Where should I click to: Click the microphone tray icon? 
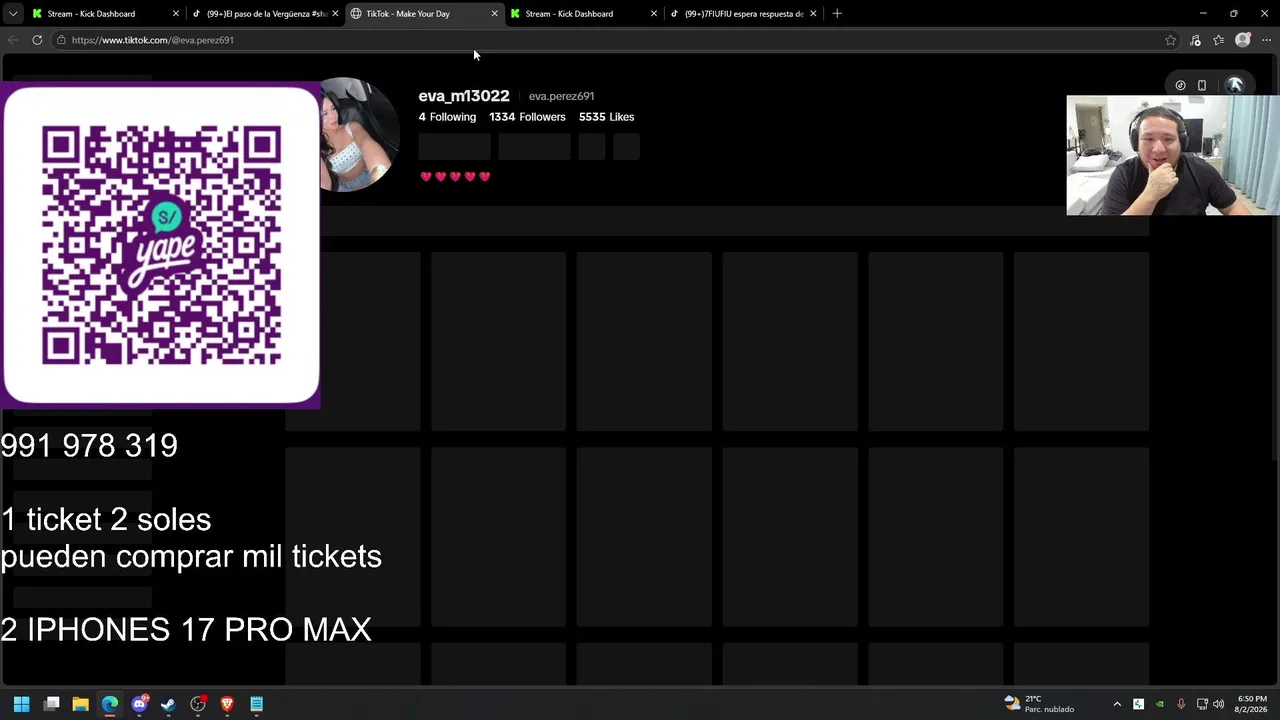tap(1181, 704)
